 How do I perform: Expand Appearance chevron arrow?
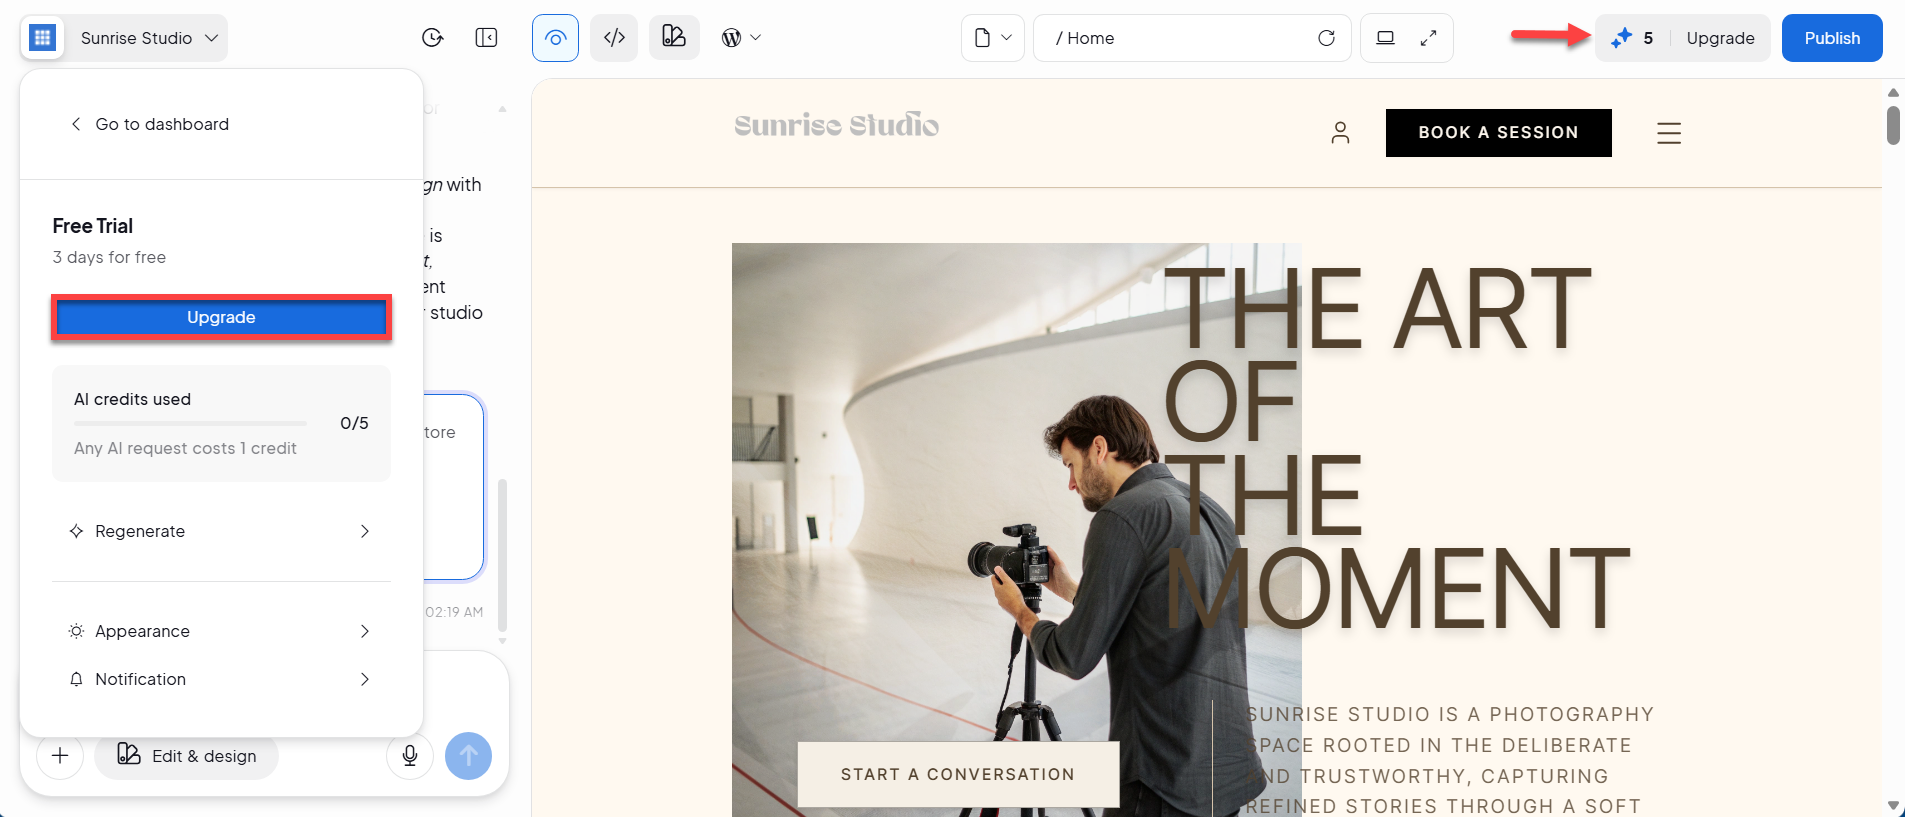pos(365,631)
